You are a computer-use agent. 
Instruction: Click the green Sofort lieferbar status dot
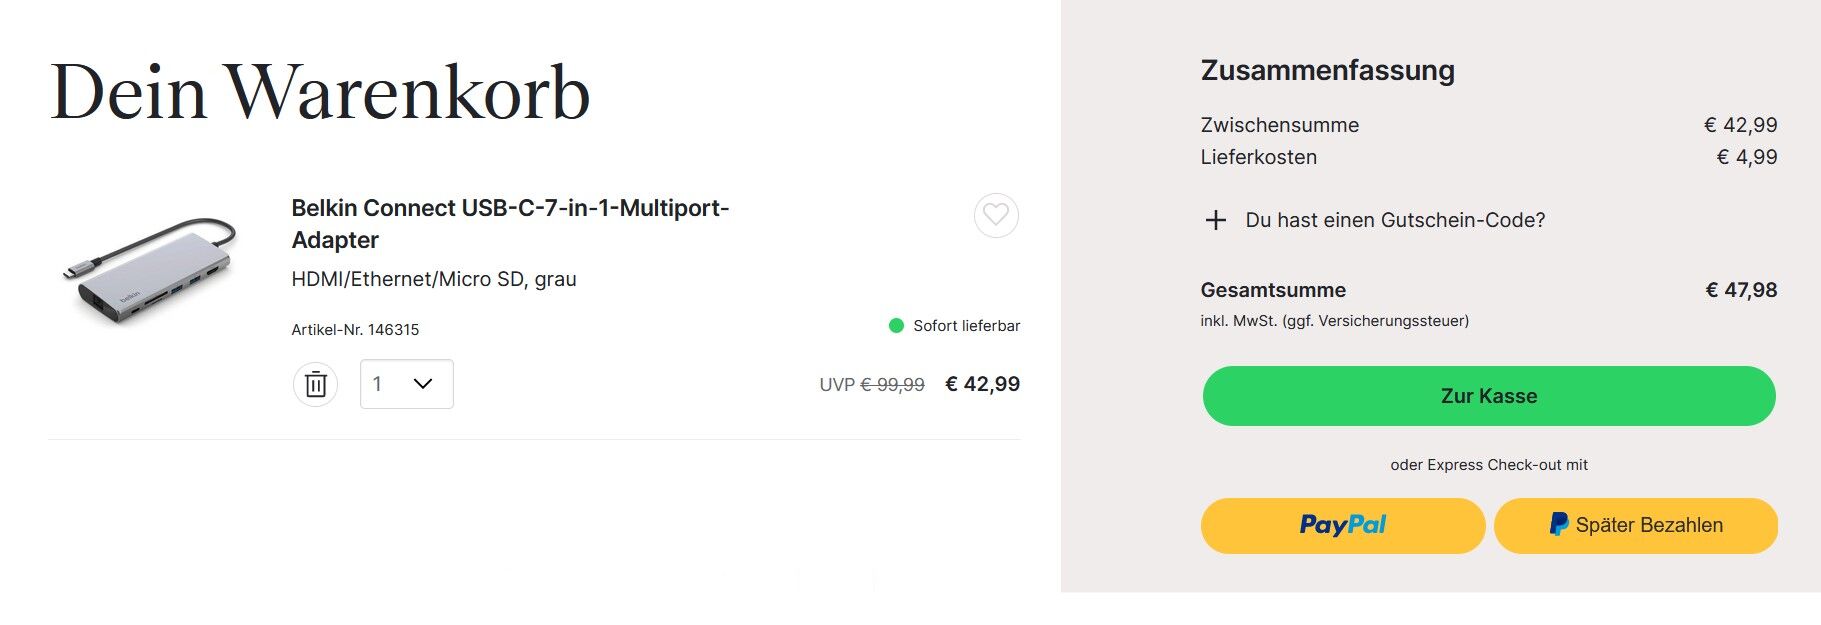[896, 326]
